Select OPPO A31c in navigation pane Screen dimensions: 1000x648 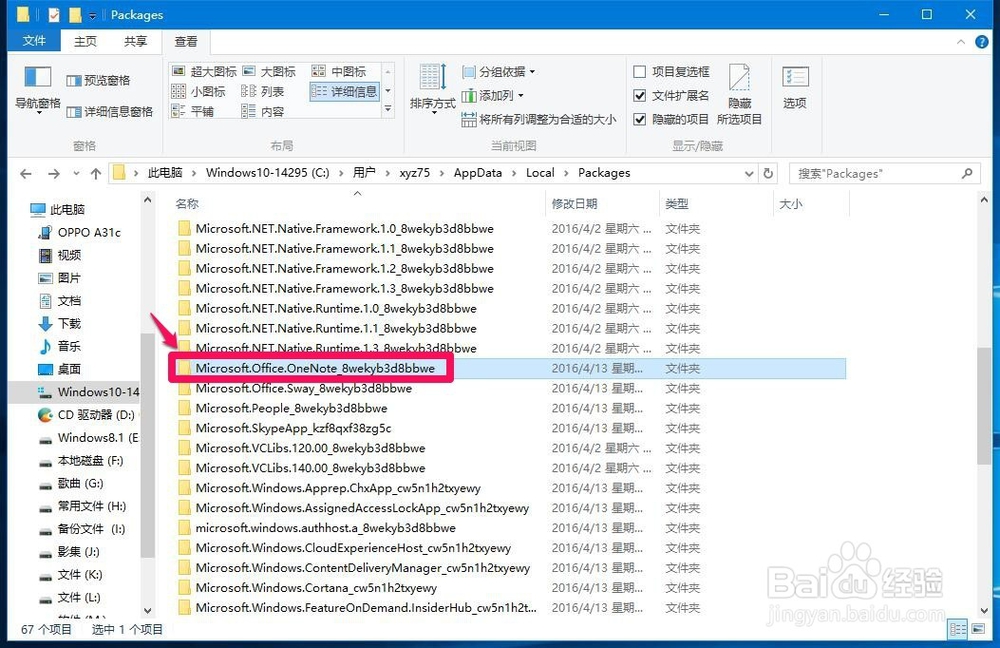point(80,232)
